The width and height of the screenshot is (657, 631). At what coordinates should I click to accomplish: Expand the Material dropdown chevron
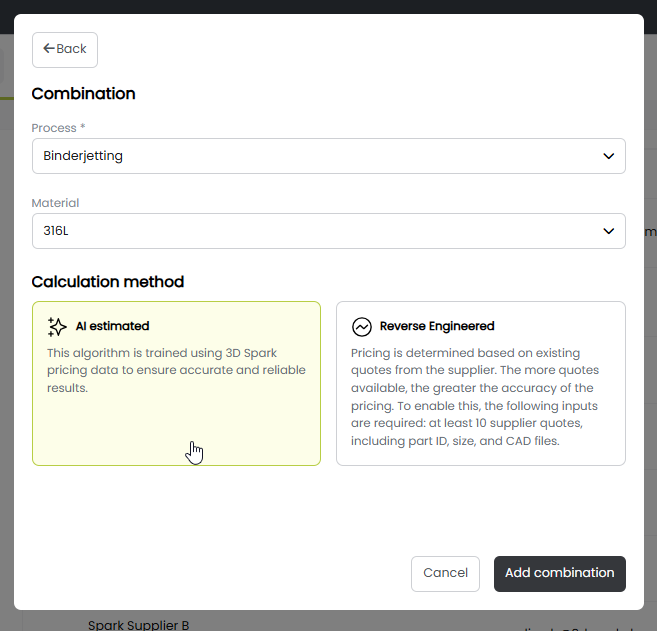point(609,231)
